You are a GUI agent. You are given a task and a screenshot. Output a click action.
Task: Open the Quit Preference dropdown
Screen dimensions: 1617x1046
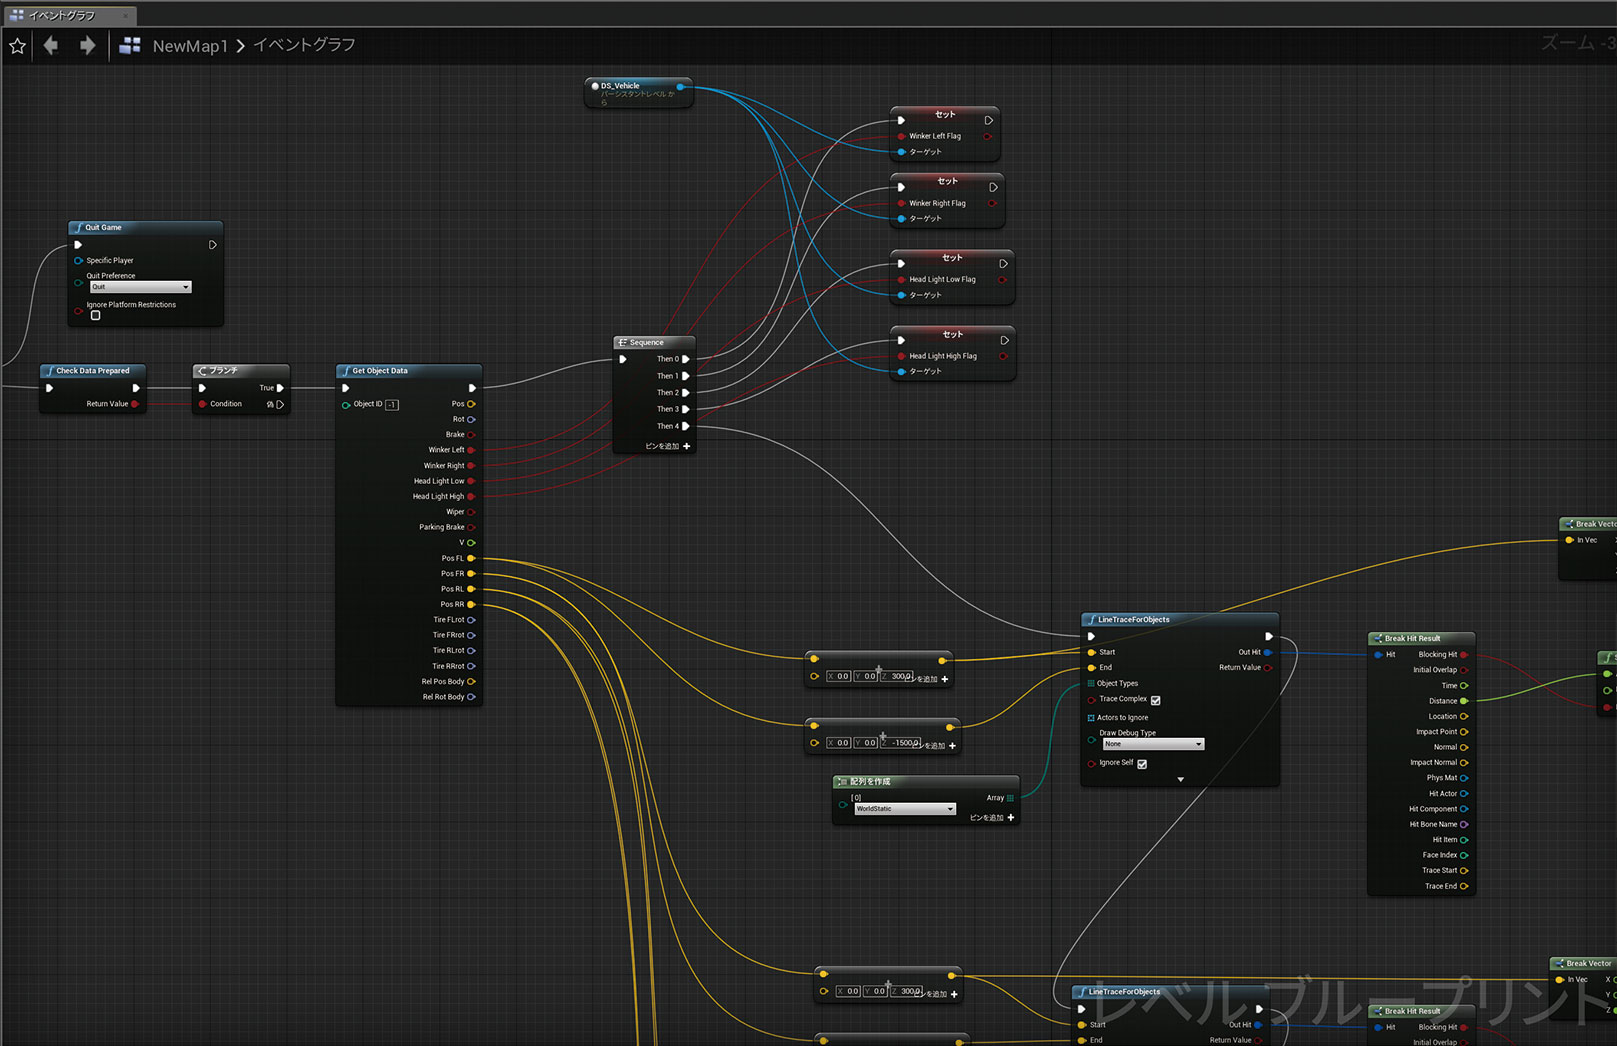140,287
